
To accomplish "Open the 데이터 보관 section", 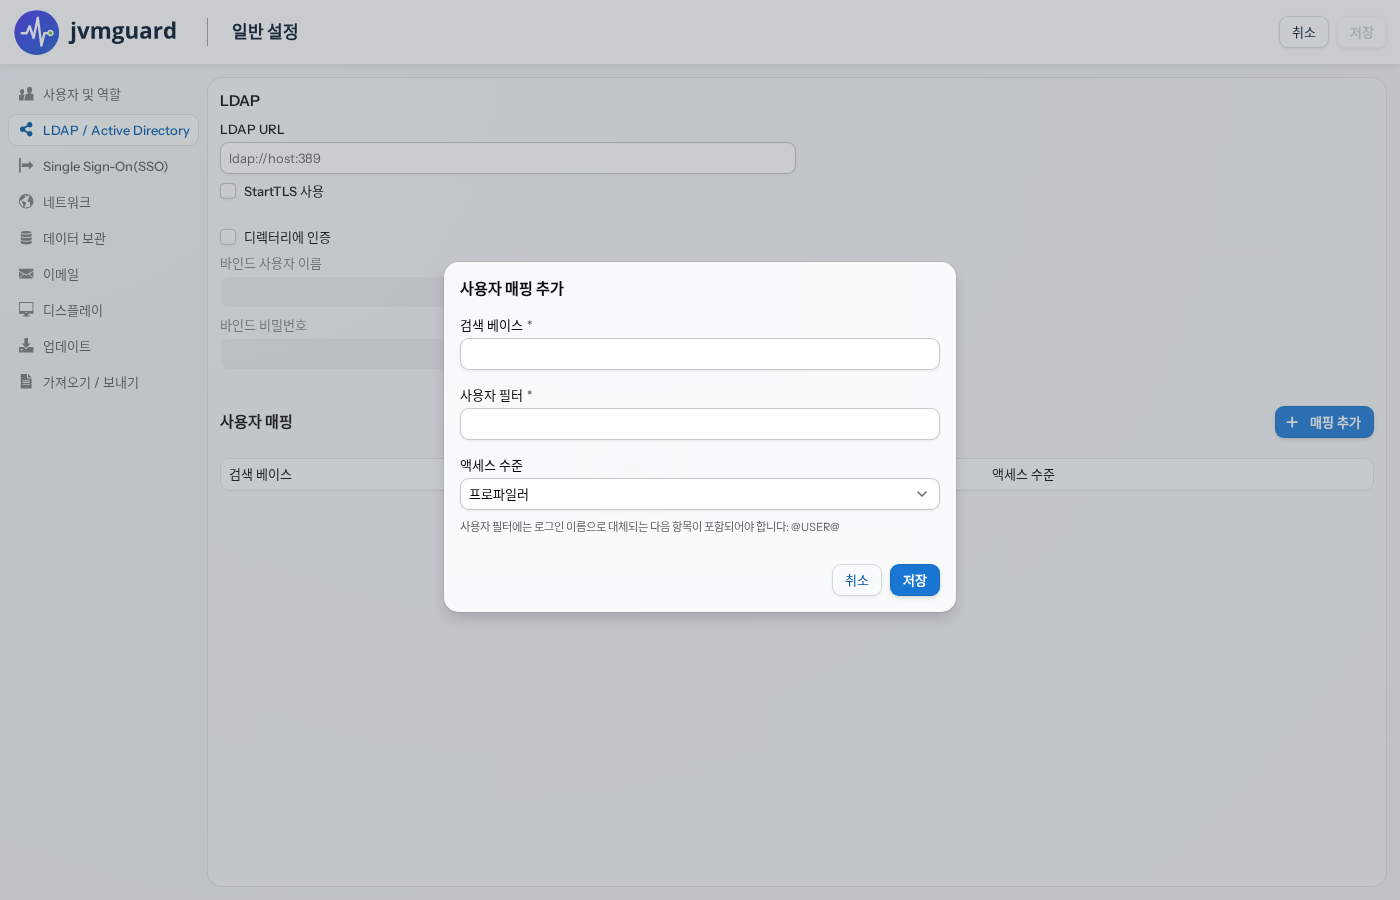I will [104, 238].
